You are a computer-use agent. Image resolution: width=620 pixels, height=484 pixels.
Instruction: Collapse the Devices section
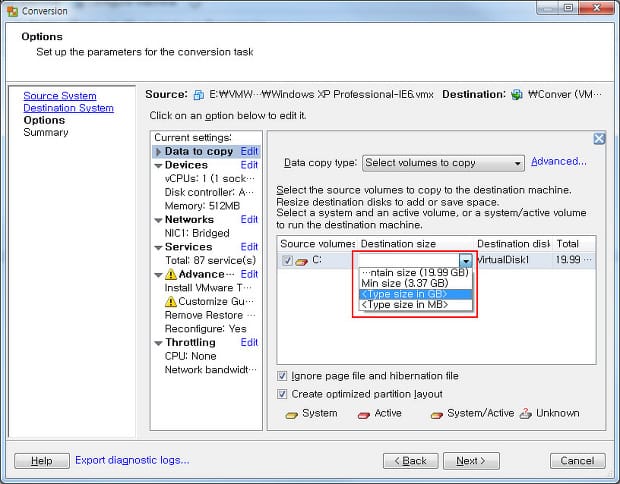coord(159,166)
